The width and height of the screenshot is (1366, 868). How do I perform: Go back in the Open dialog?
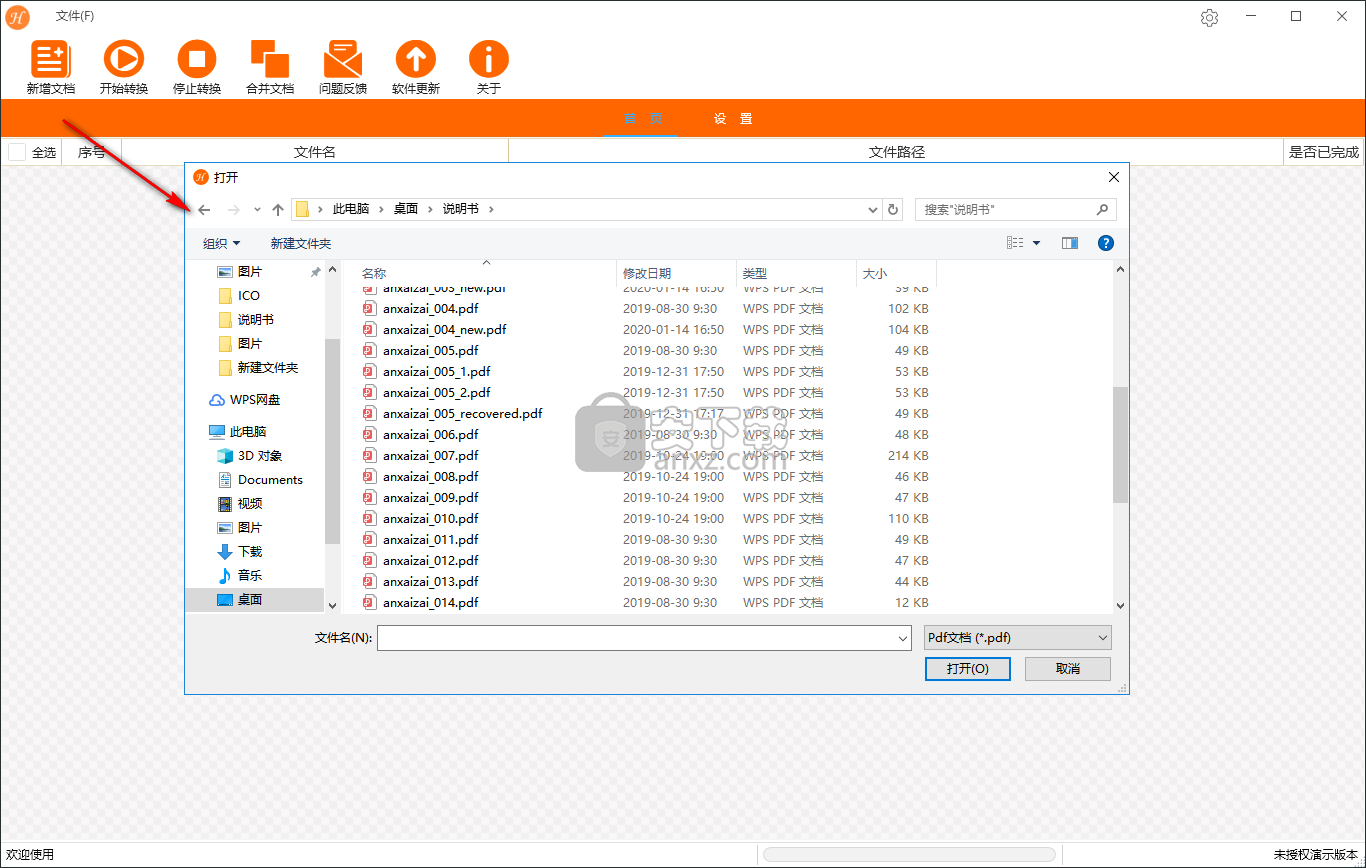(x=204, y=210)
